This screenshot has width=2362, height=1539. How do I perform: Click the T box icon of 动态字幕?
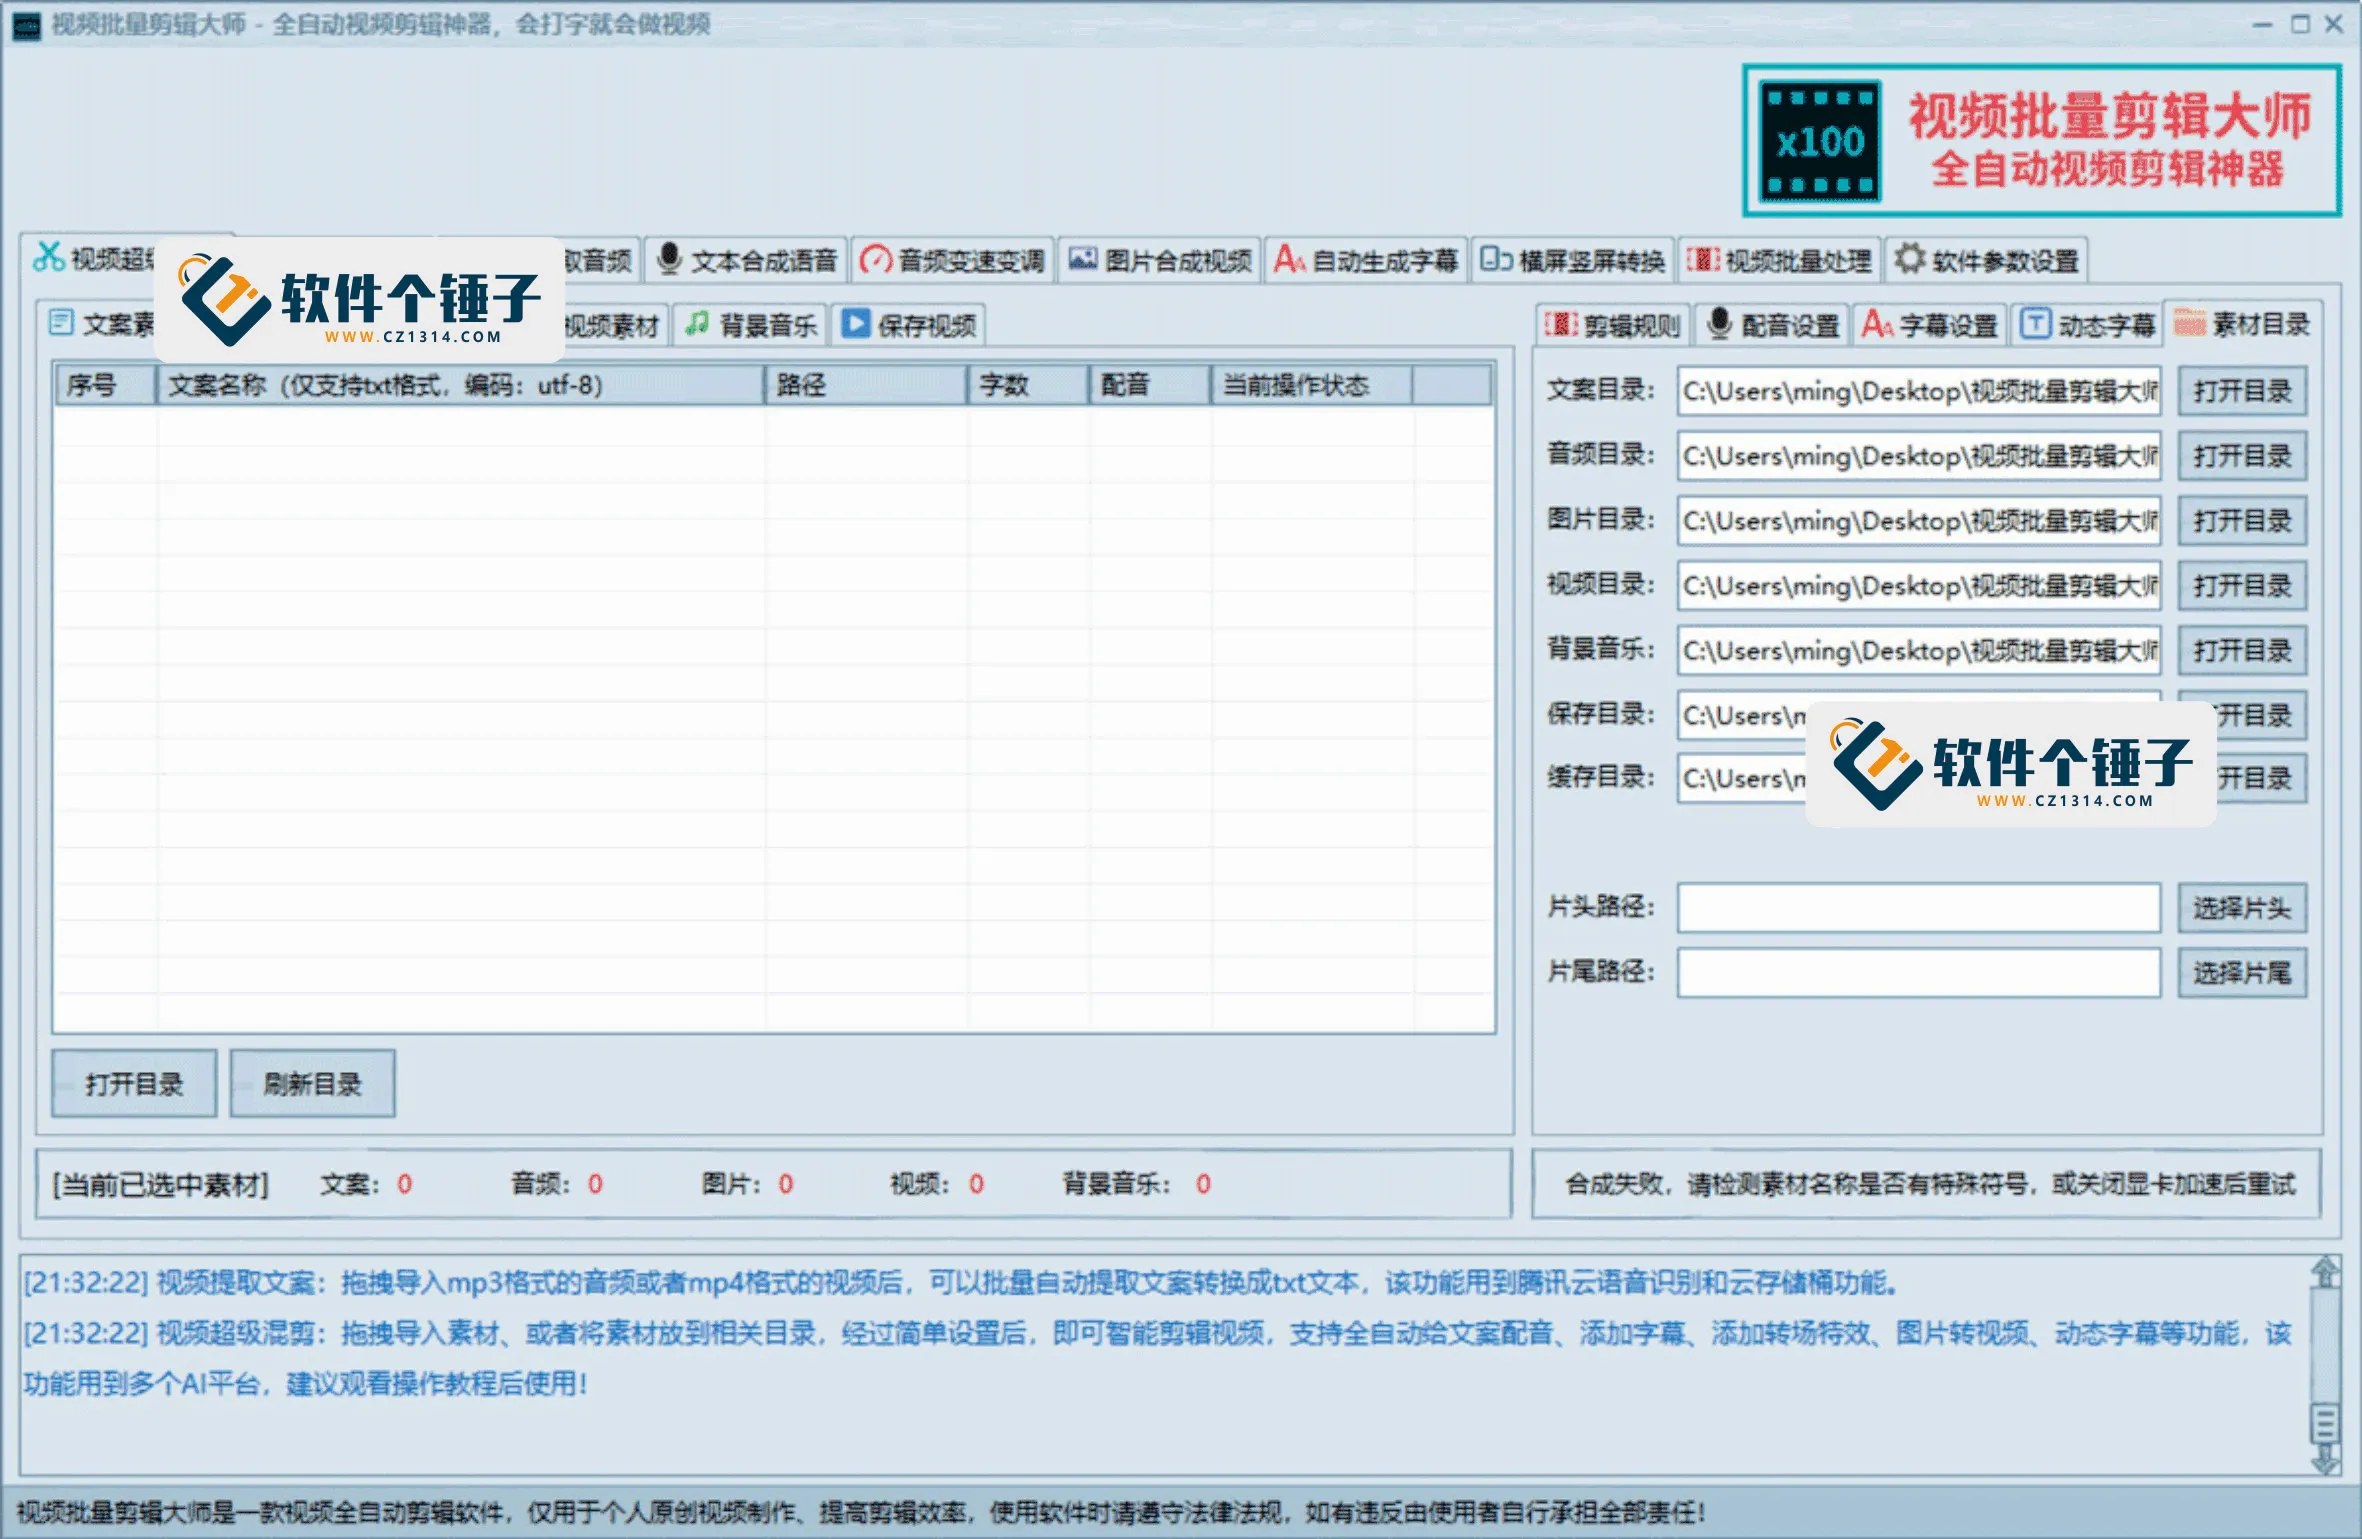(2035, 324)
